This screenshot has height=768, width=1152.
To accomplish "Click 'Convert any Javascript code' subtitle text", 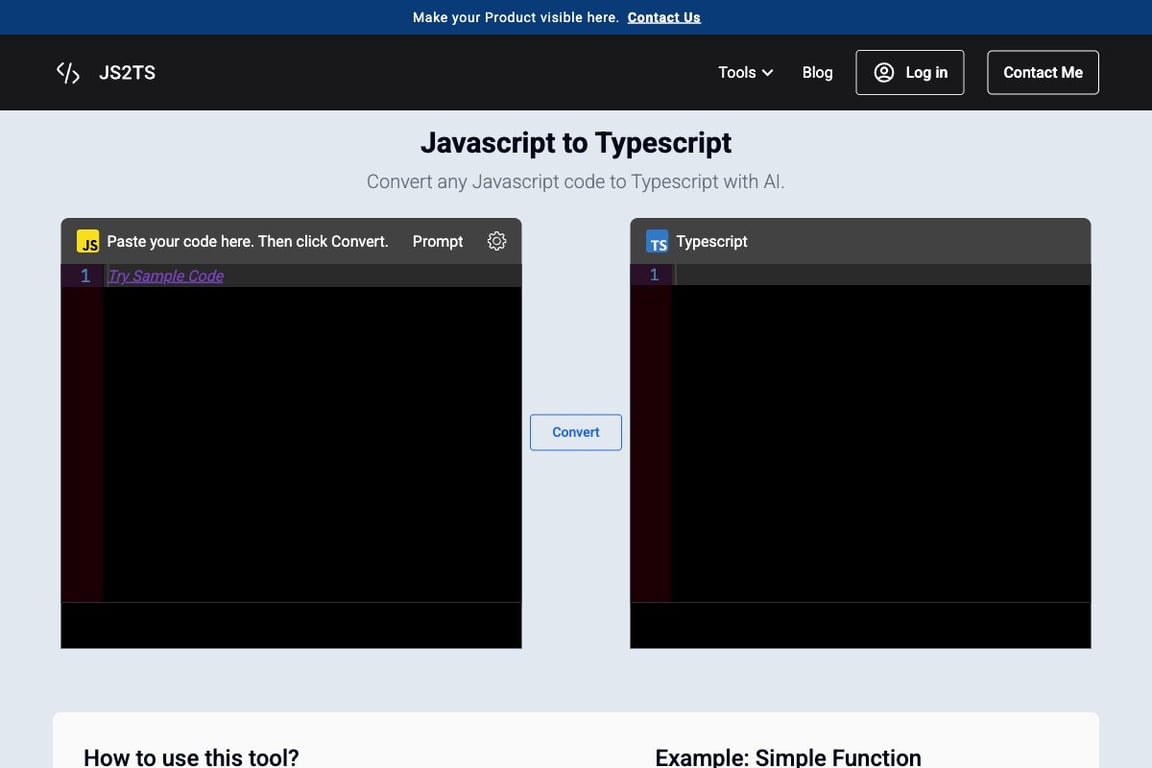I will 575,182.
